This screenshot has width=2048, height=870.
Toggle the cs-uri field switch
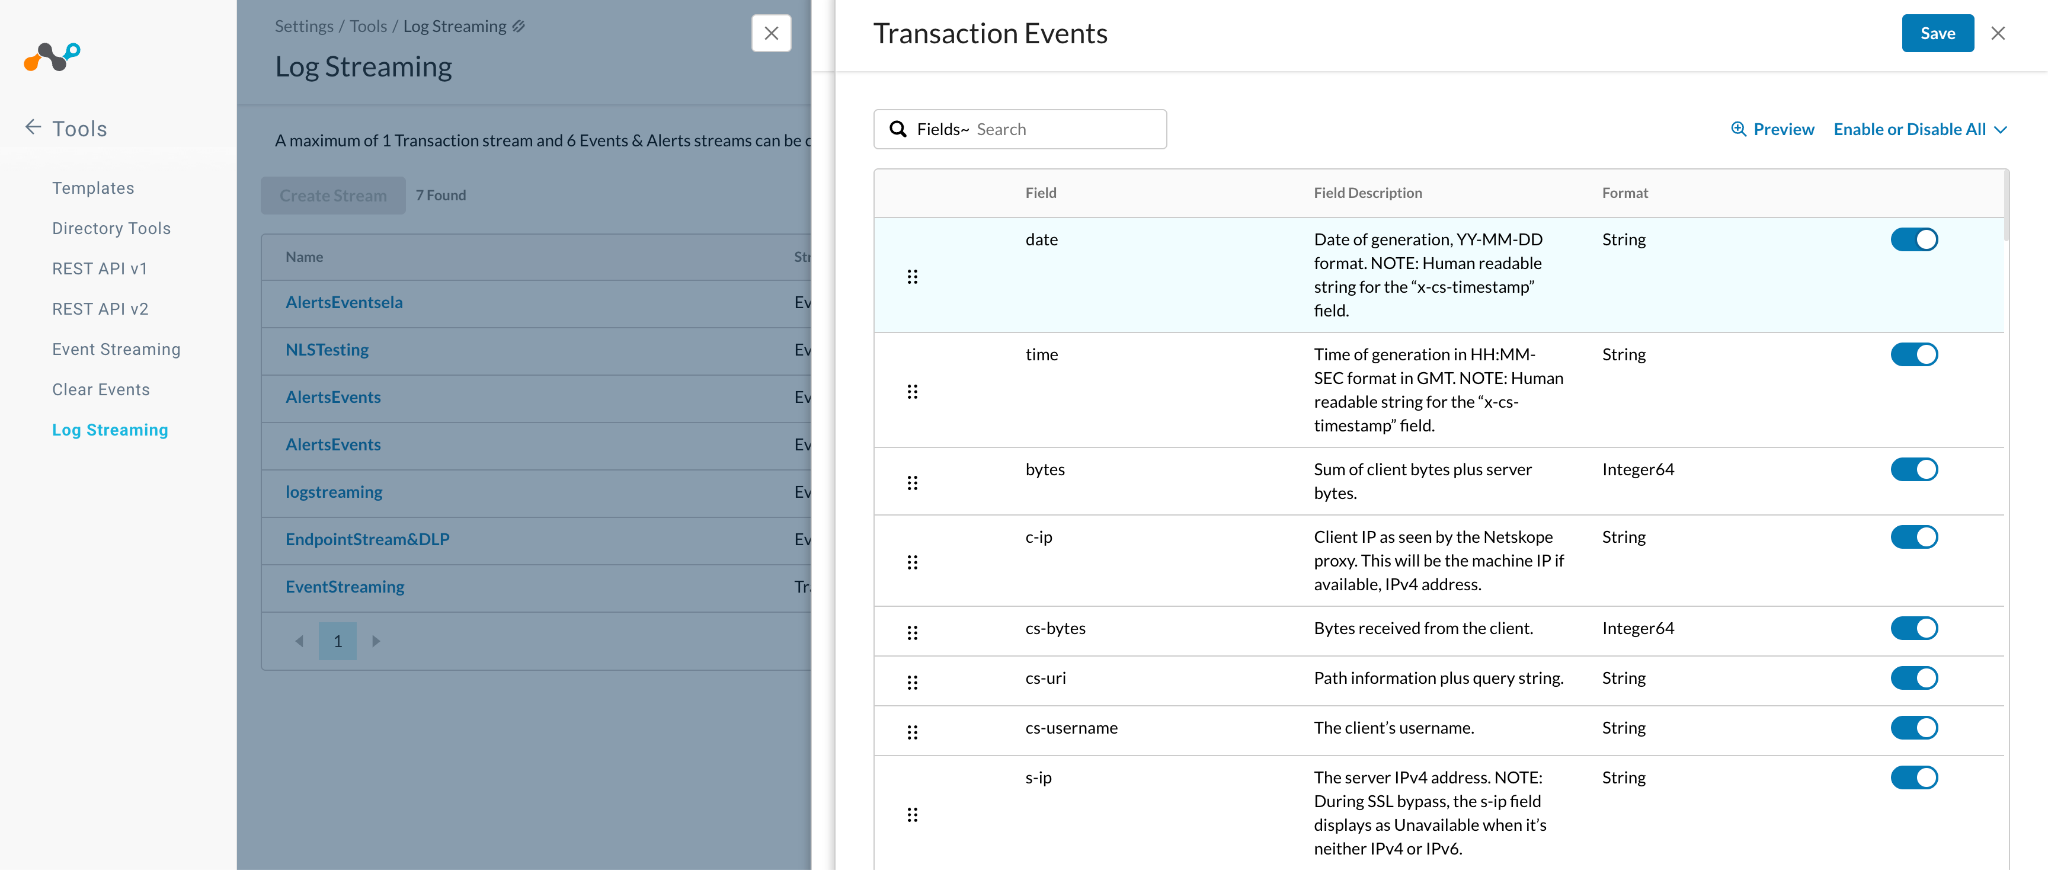pyautogui.click(x=1914, y=678)
